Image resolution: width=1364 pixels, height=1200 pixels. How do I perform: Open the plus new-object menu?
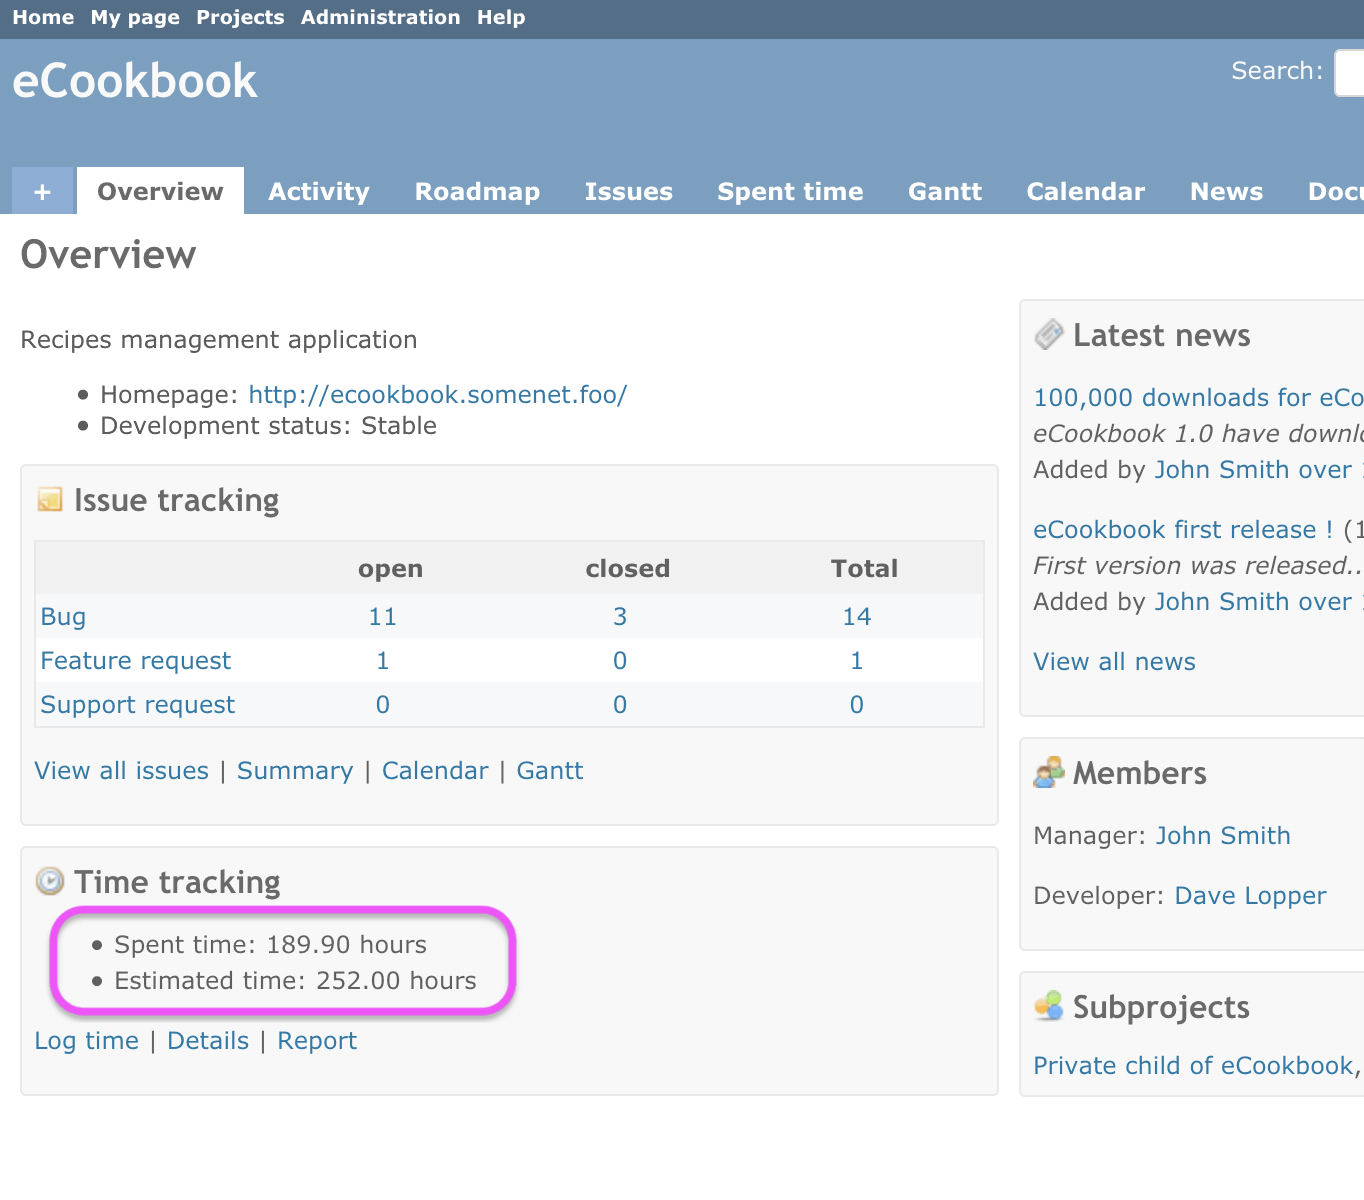[42, 191]
